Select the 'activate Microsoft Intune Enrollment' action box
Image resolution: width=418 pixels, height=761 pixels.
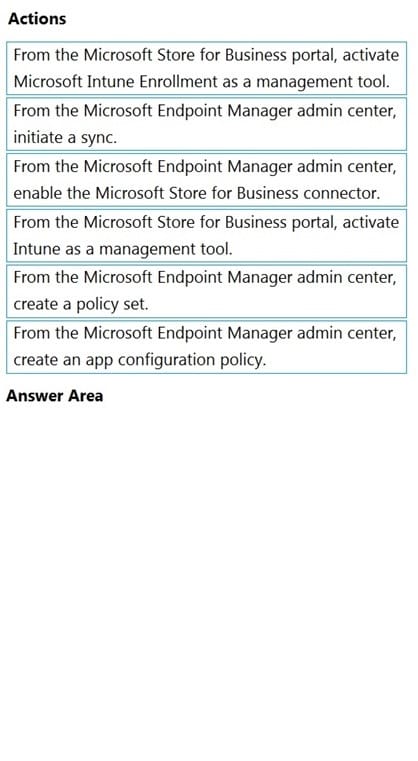pos(206,68)
